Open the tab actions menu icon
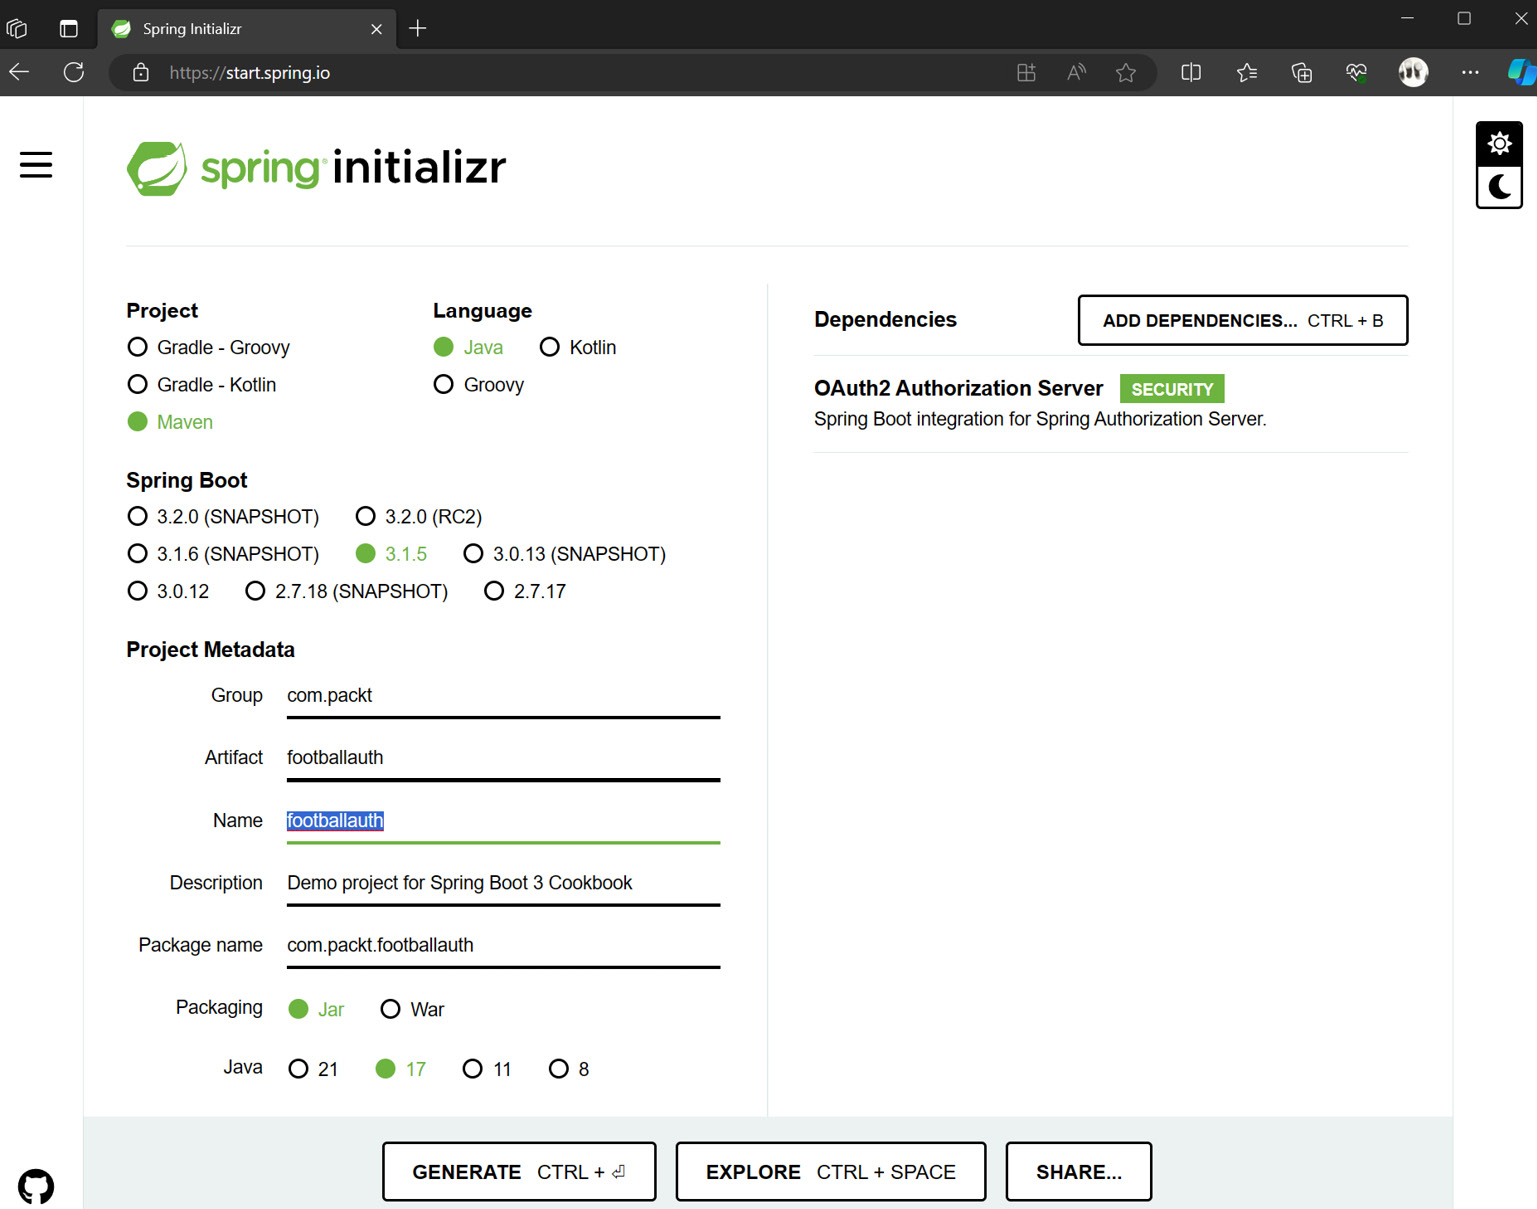Screen dimensions: 1537x1209 pyautogui.click(x=69, y=28)
